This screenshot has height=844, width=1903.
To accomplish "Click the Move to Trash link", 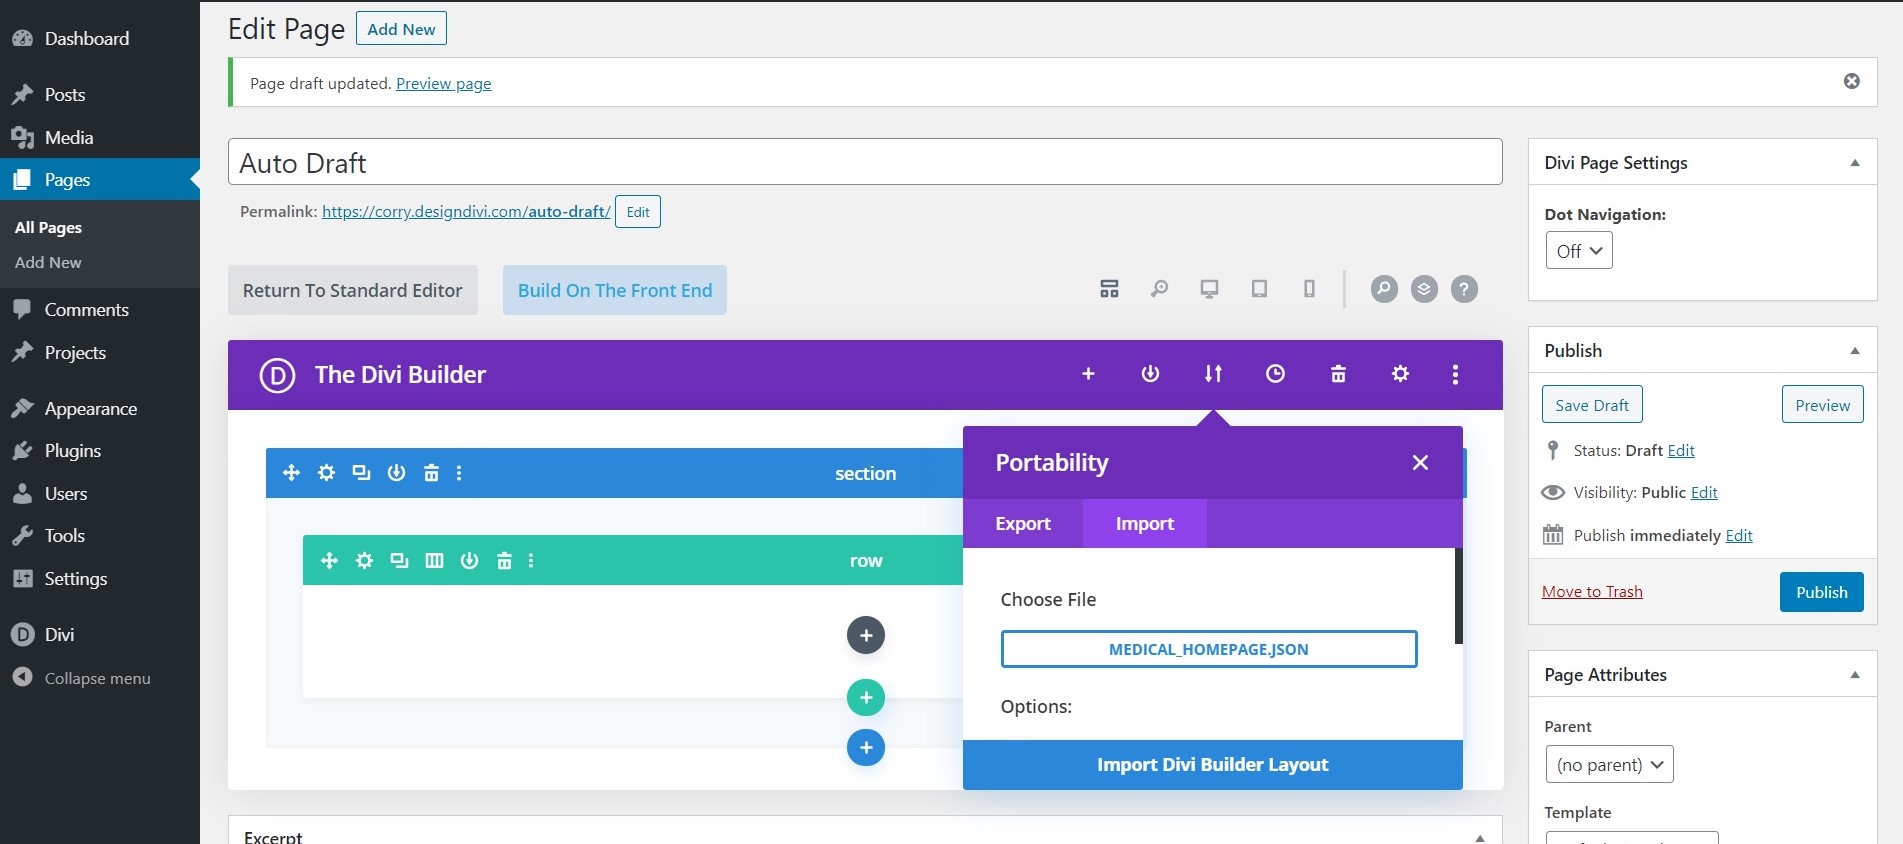I will [x=1592, y=592].
